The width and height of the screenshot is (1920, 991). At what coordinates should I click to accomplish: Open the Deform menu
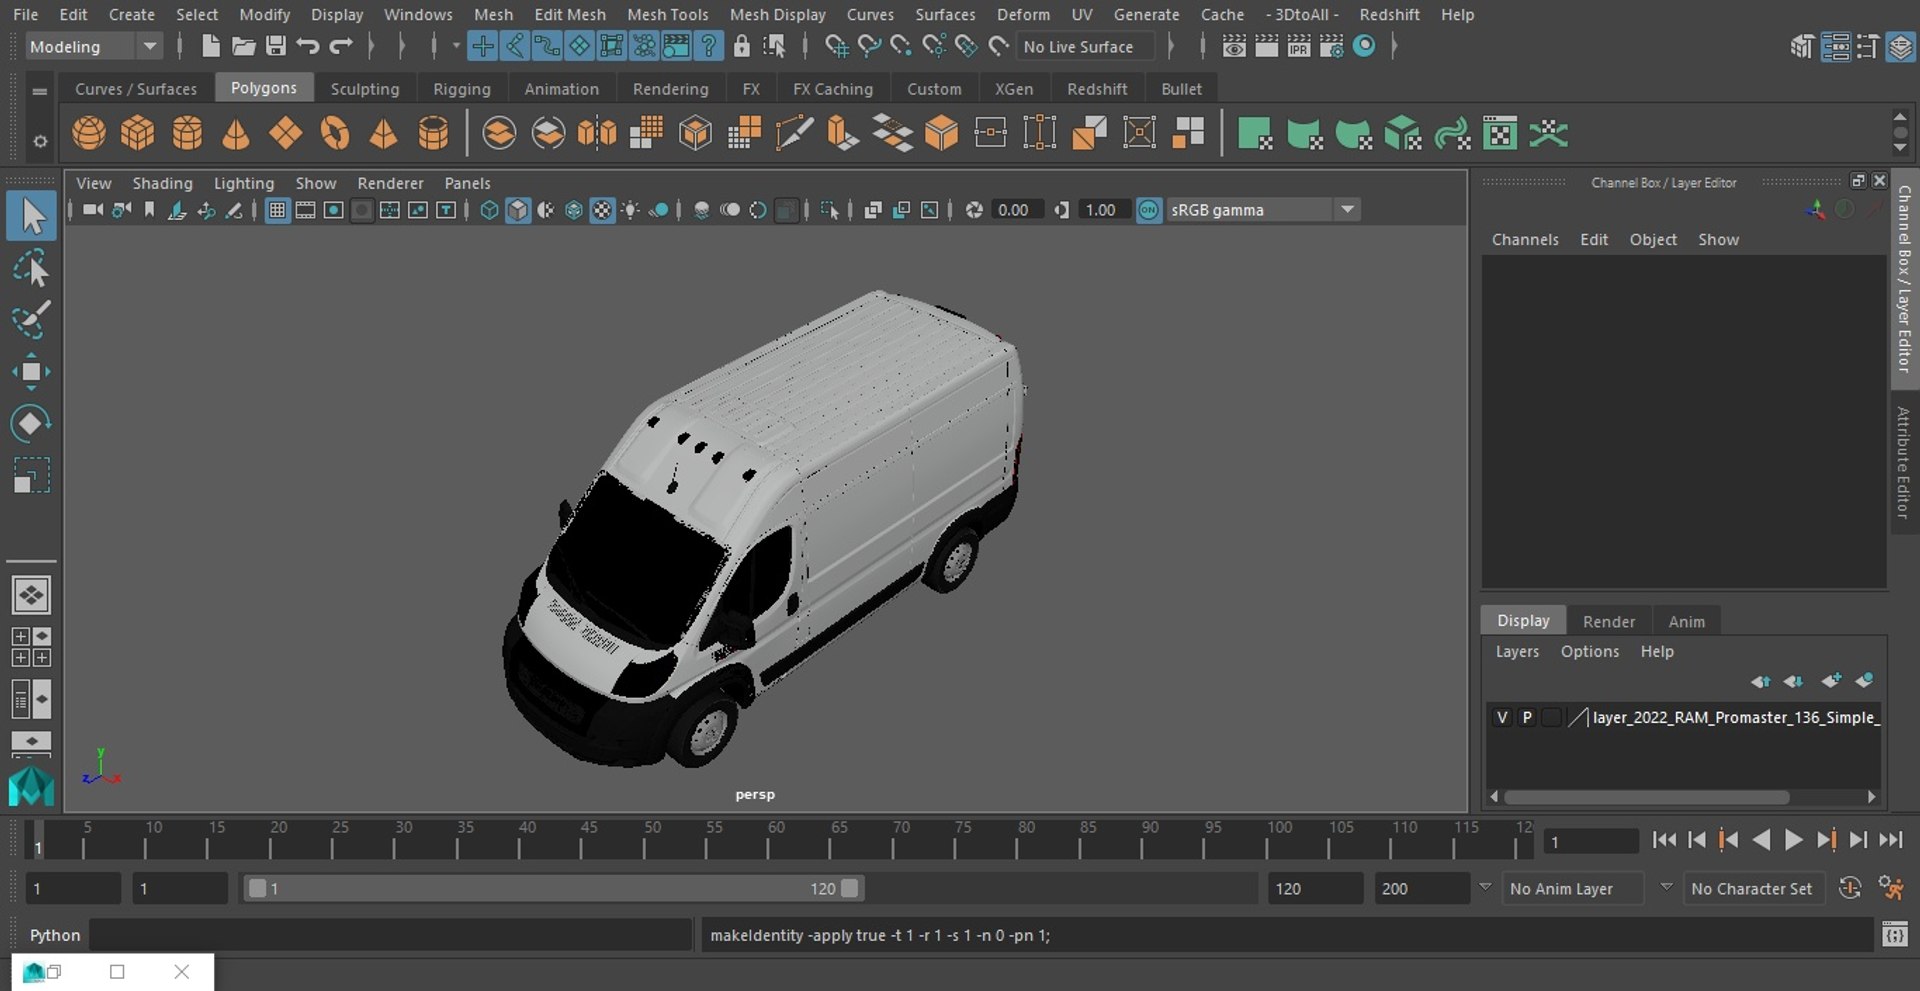click(x=1023, y=14)
